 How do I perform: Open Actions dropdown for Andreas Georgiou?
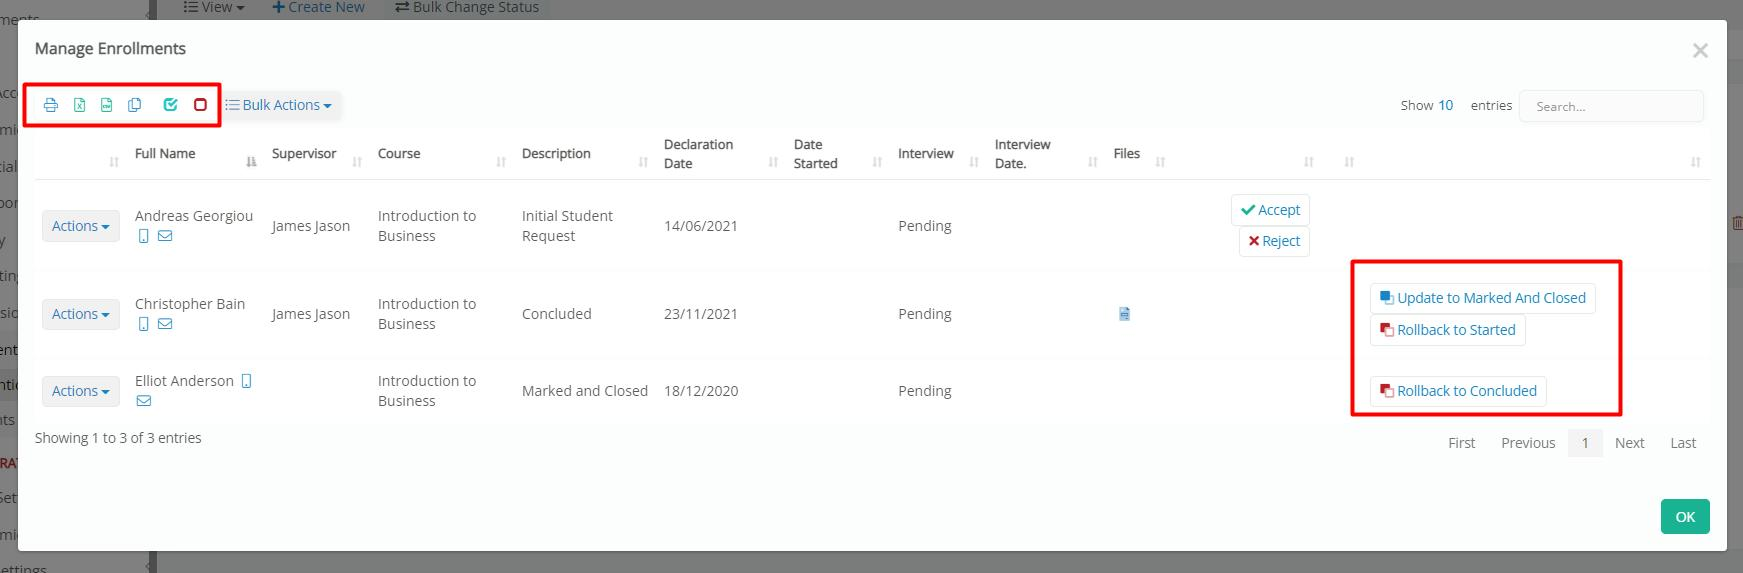(81, 226)
